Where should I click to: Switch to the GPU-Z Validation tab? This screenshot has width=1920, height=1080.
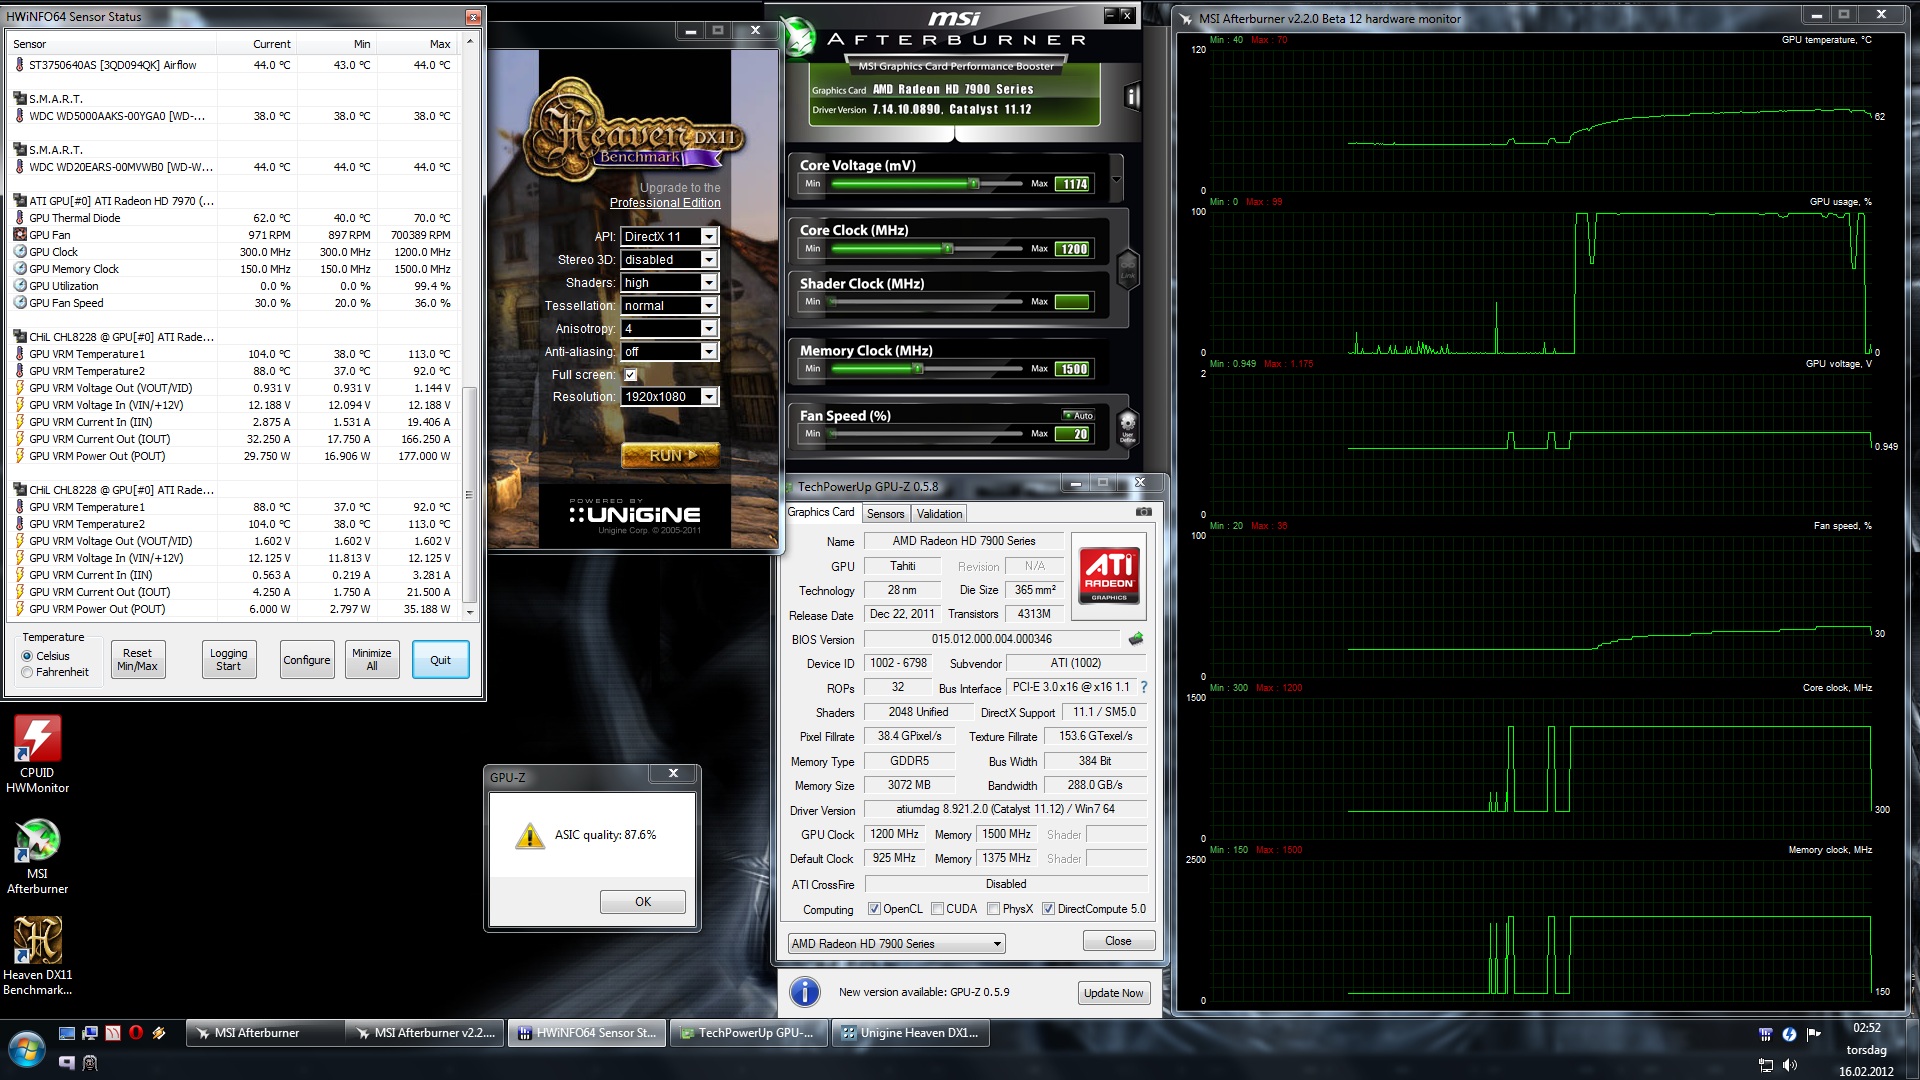point(939,514)
